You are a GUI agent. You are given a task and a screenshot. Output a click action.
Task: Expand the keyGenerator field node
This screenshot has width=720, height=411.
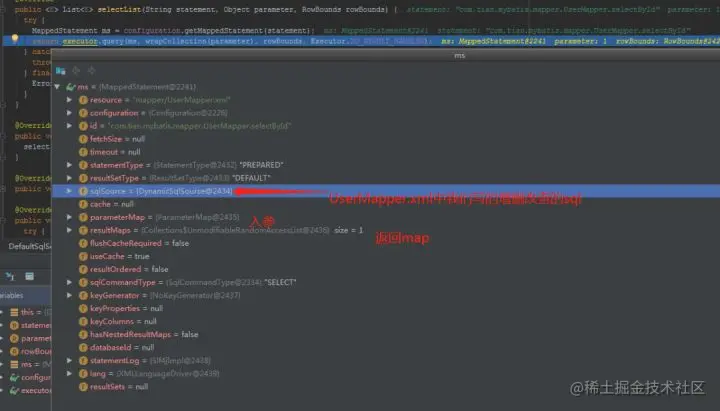[x=69, y=295]
